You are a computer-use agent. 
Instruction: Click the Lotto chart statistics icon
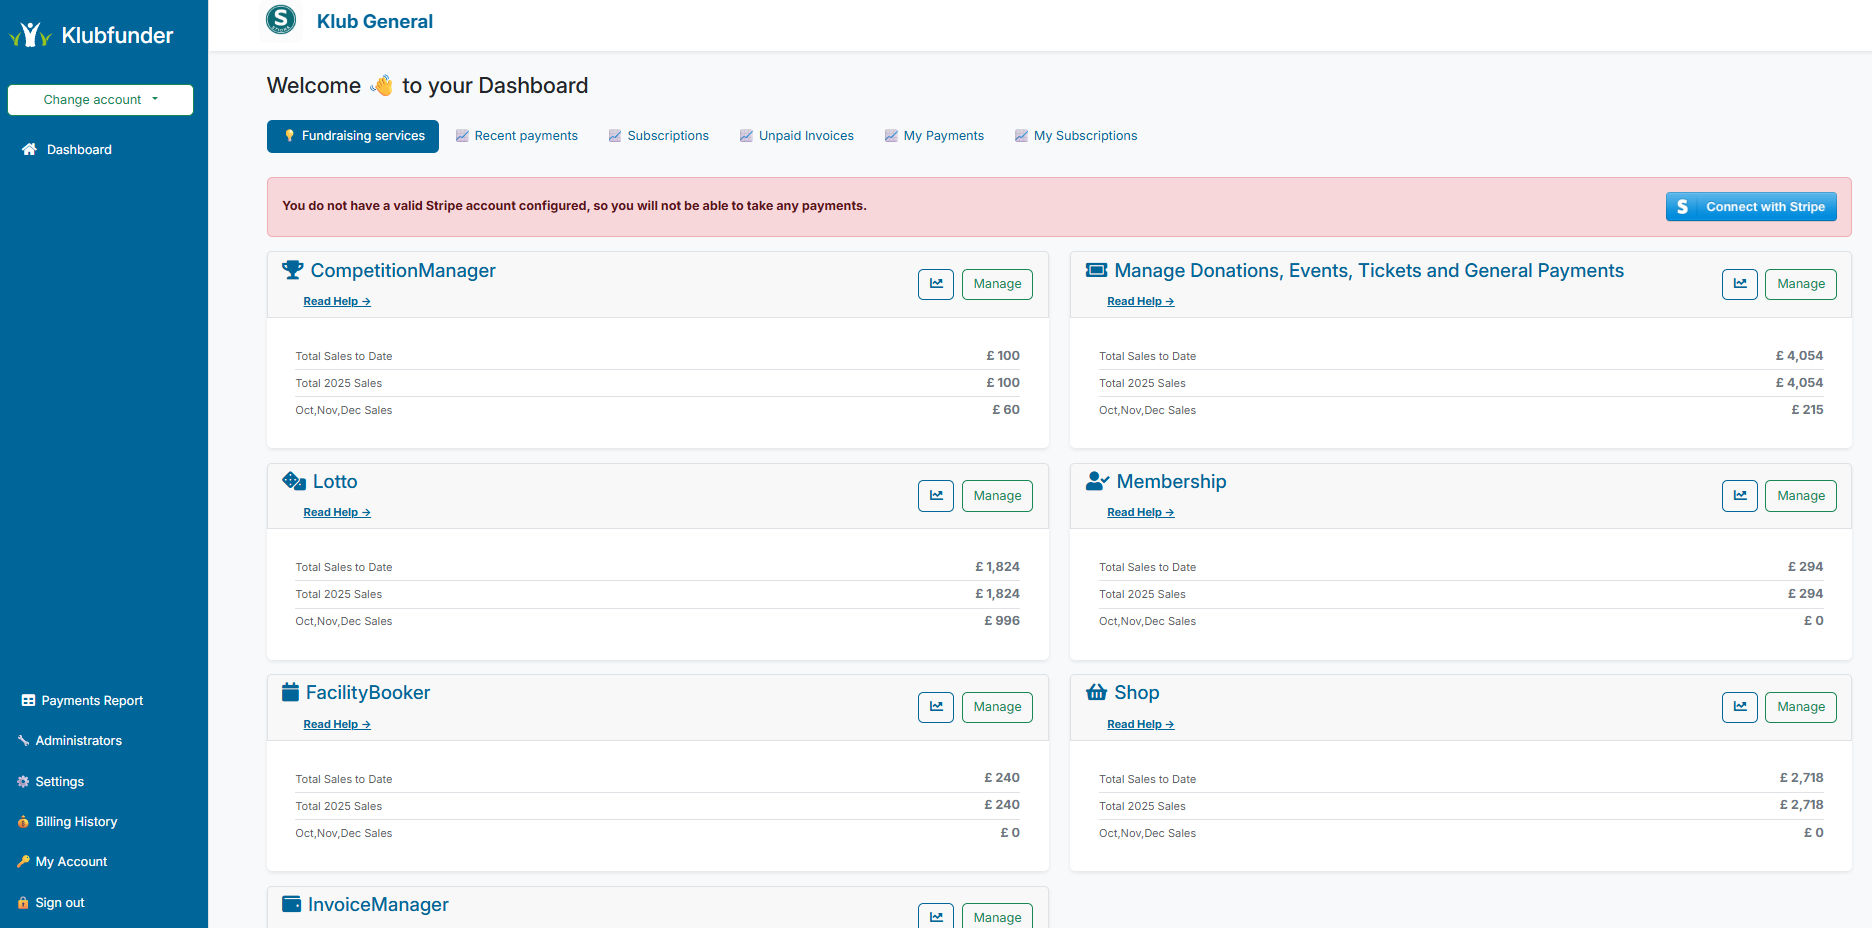935,496
